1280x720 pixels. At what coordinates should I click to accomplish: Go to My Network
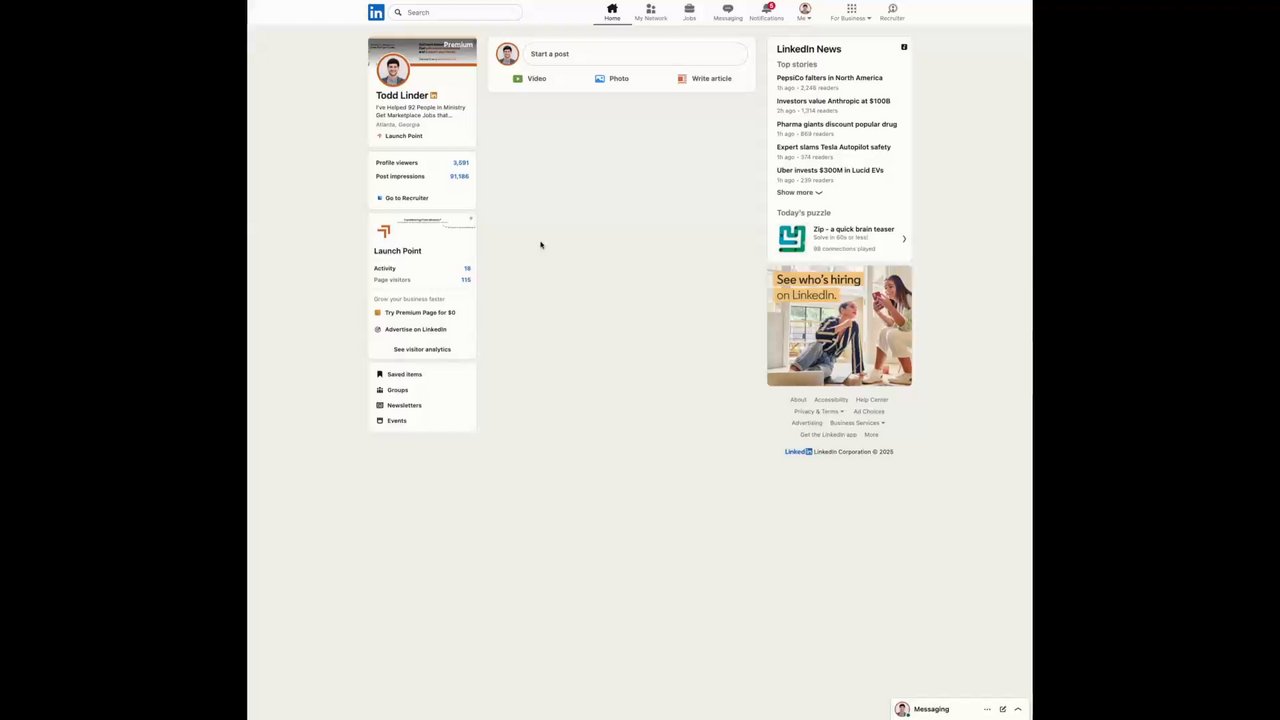tap(650, 12)
